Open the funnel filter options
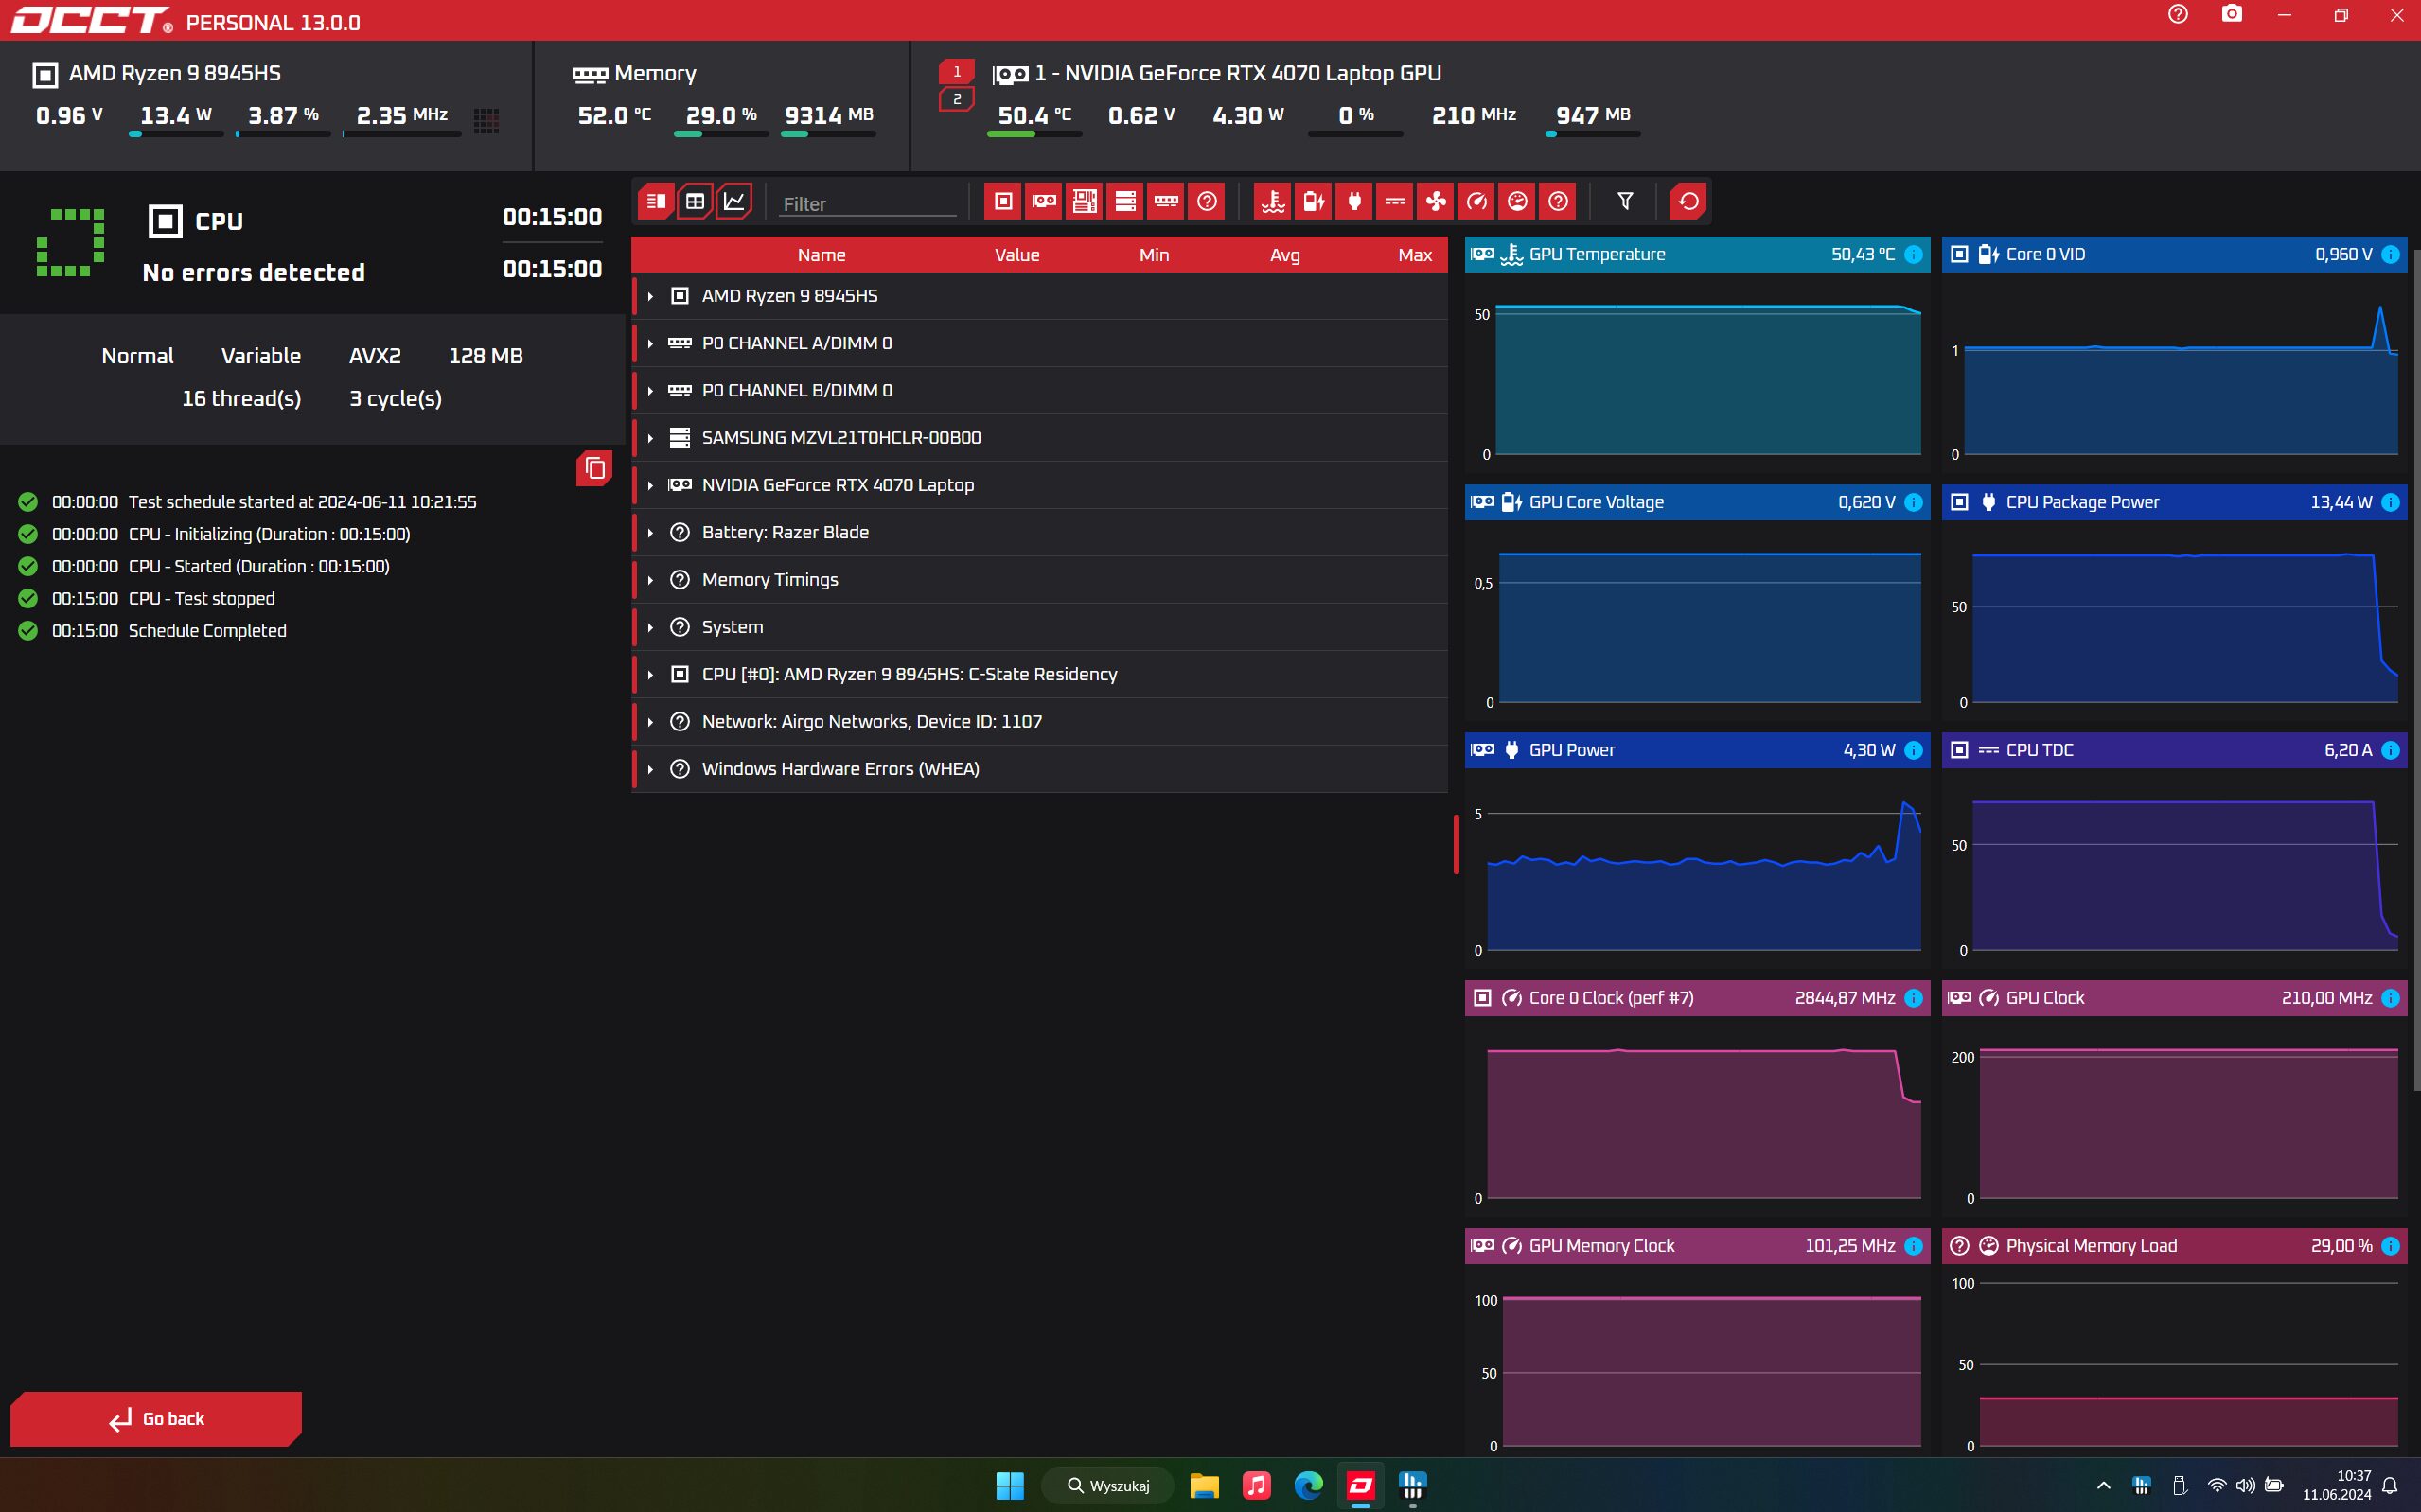 (x=1625, y=201)
